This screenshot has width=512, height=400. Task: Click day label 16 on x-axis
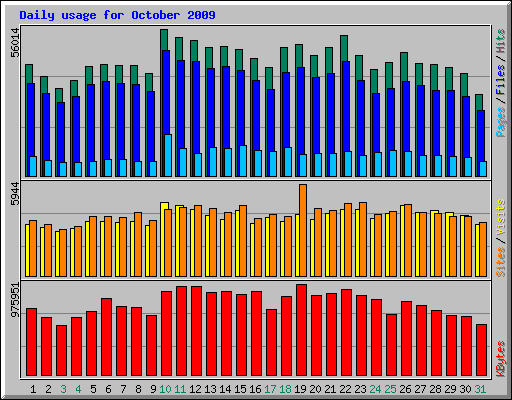pos(255,389)
